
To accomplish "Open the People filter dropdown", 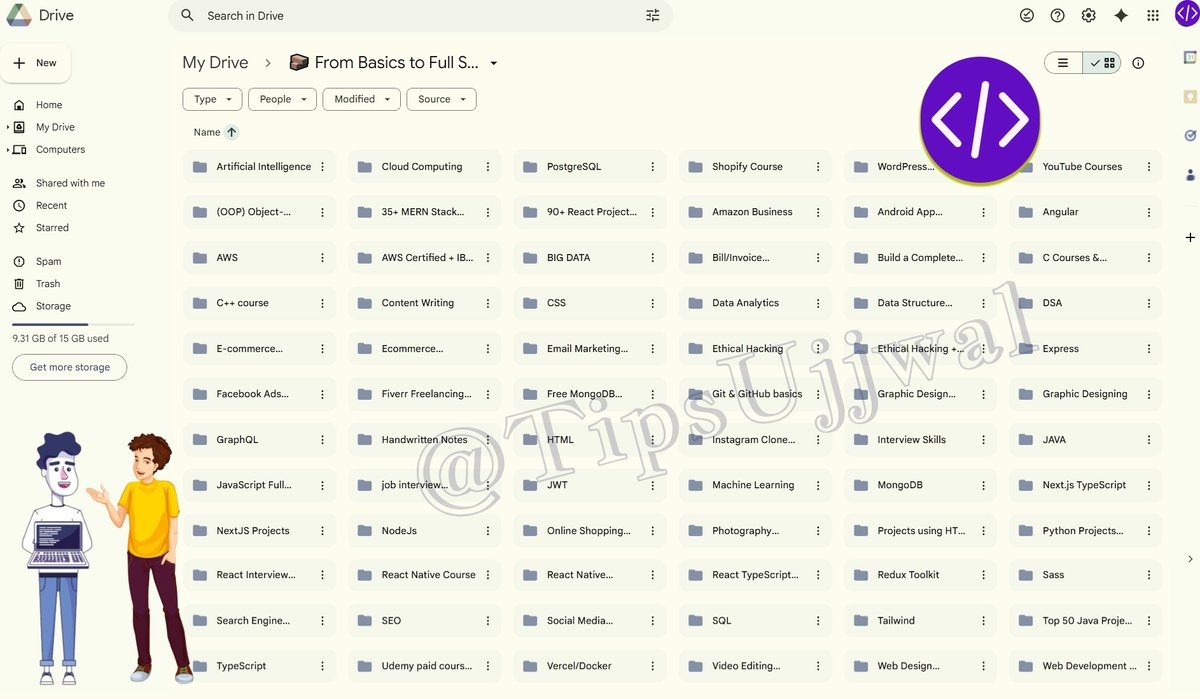I will [283, 99].
